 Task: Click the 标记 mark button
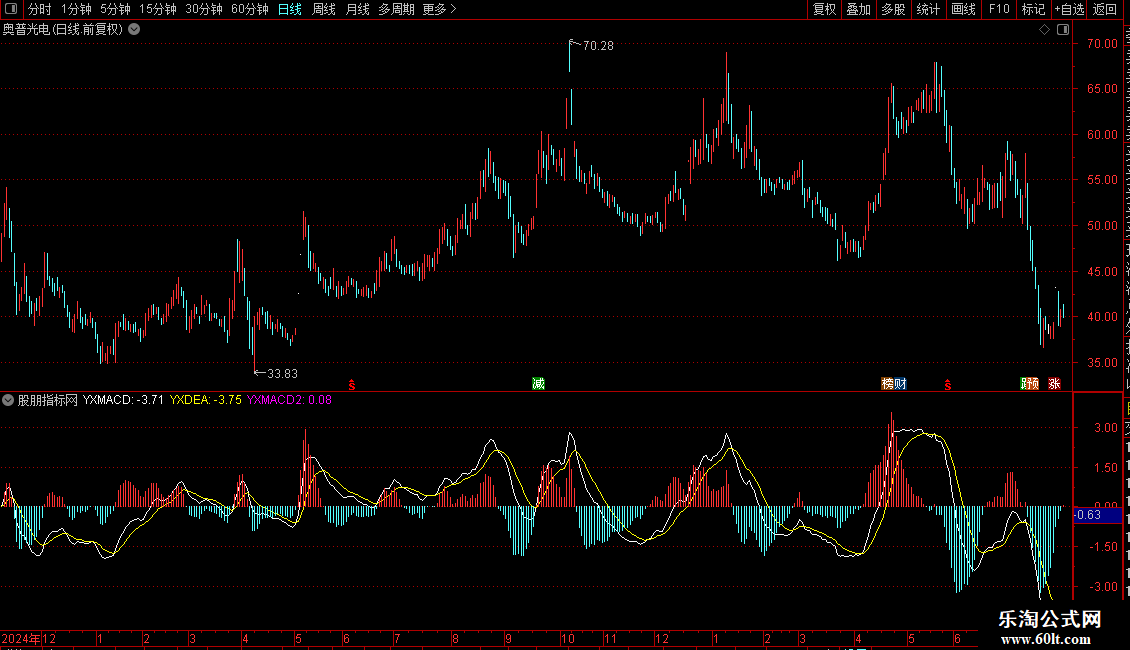tap(1033, 9)
